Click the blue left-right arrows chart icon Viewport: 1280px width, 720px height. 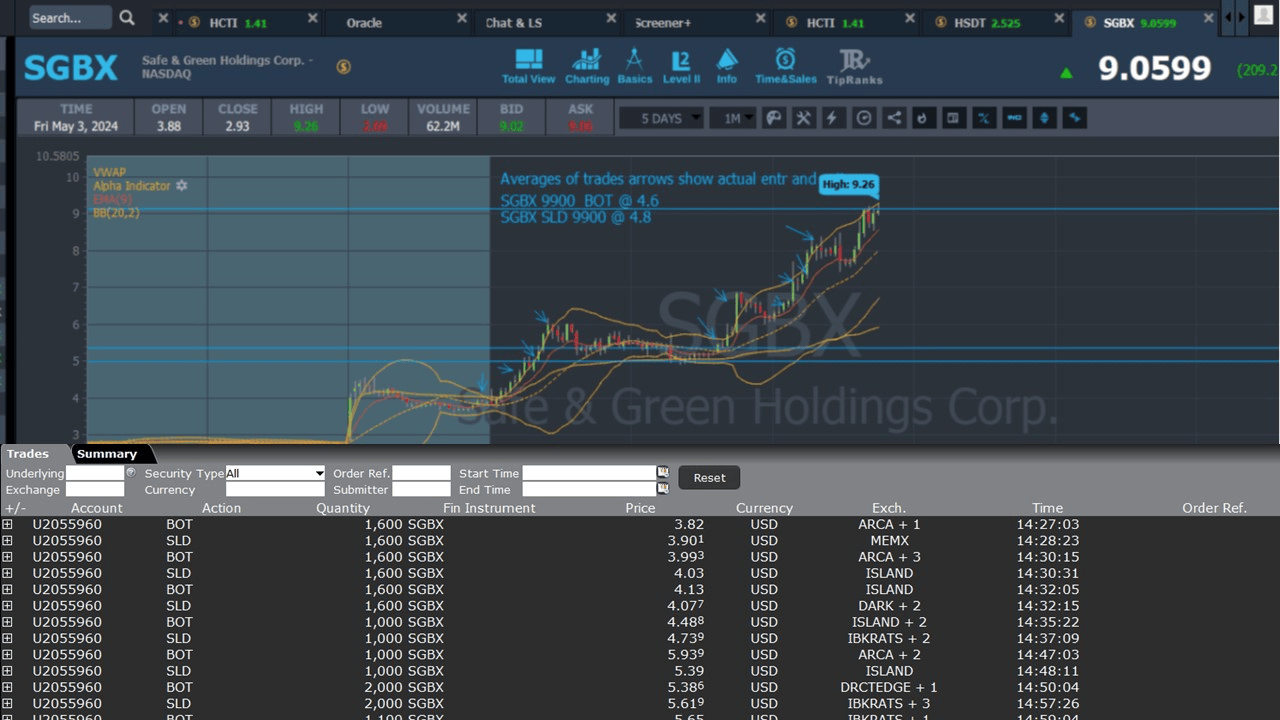click(x=1075, y=118)
